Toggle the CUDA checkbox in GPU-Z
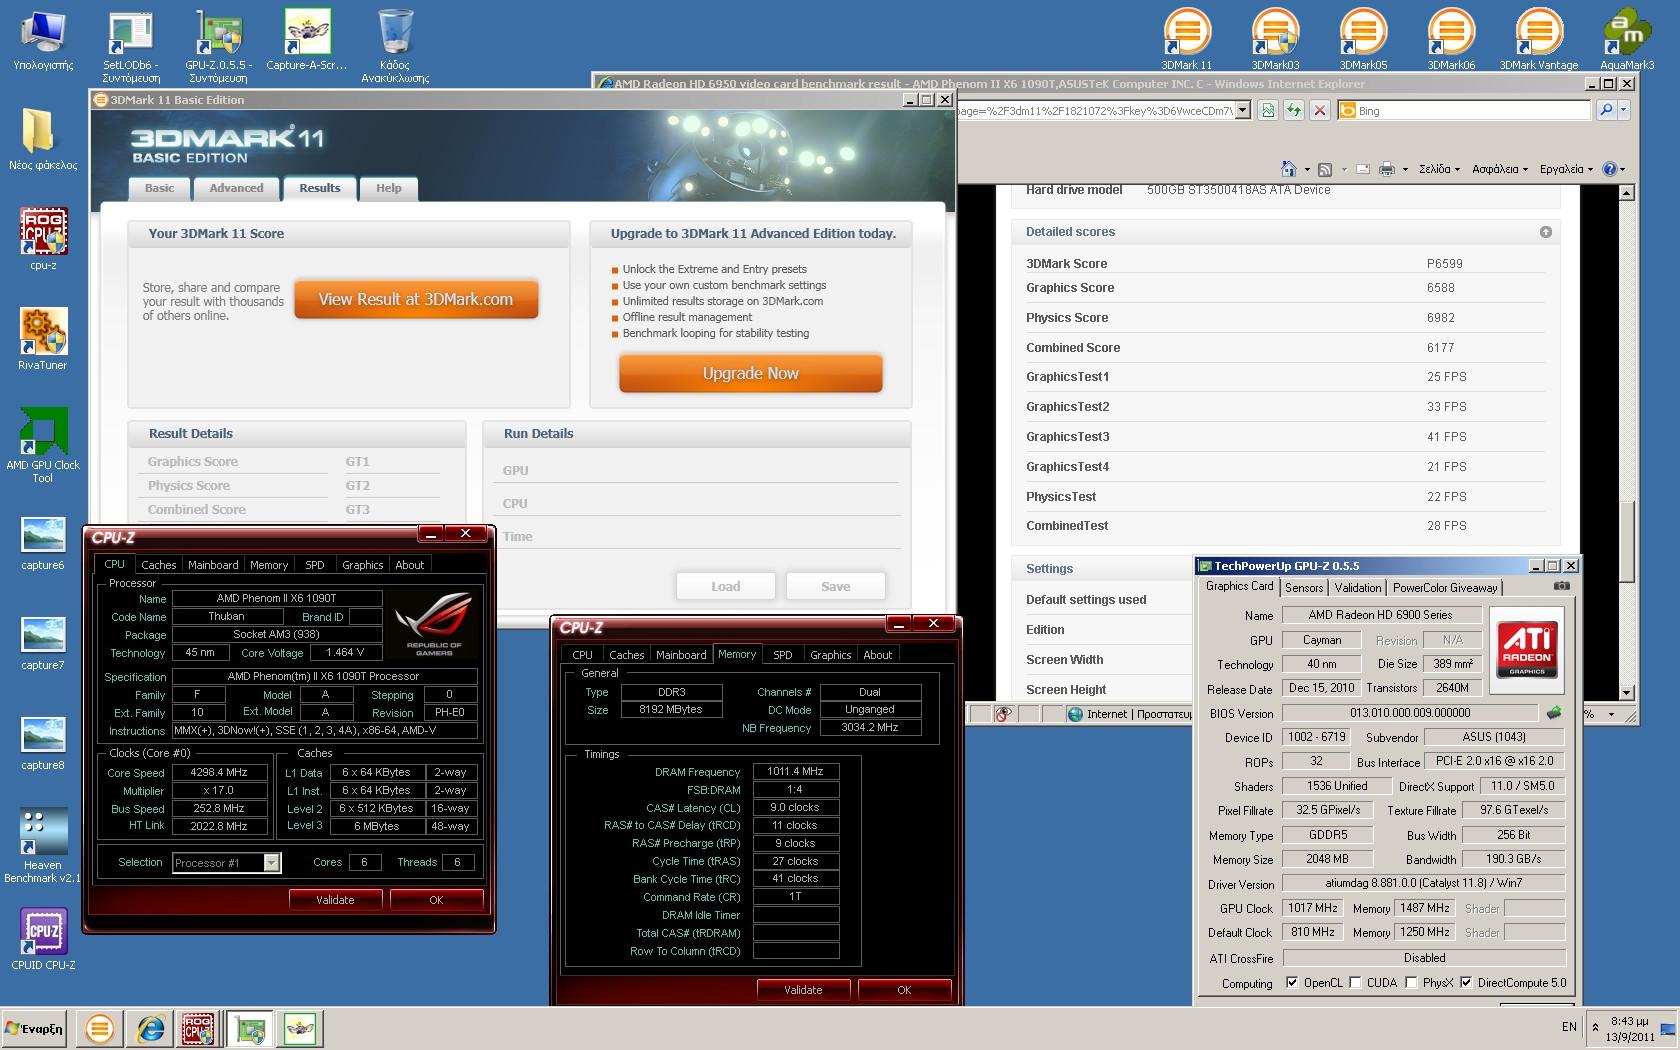Image resolution: width=1680 pixels, height=1050 pixels. (x=1355, y=983)
